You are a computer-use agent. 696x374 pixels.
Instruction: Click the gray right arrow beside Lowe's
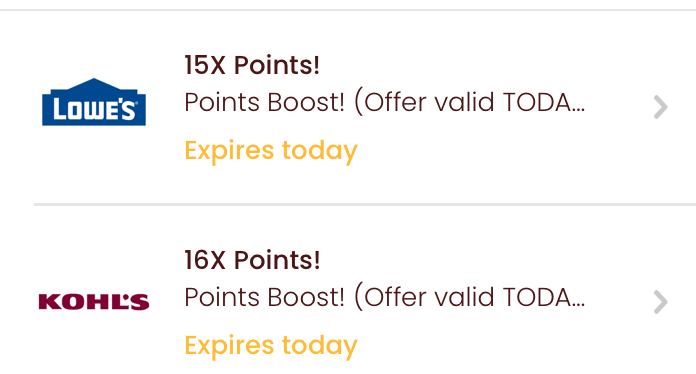click(660, 107)
